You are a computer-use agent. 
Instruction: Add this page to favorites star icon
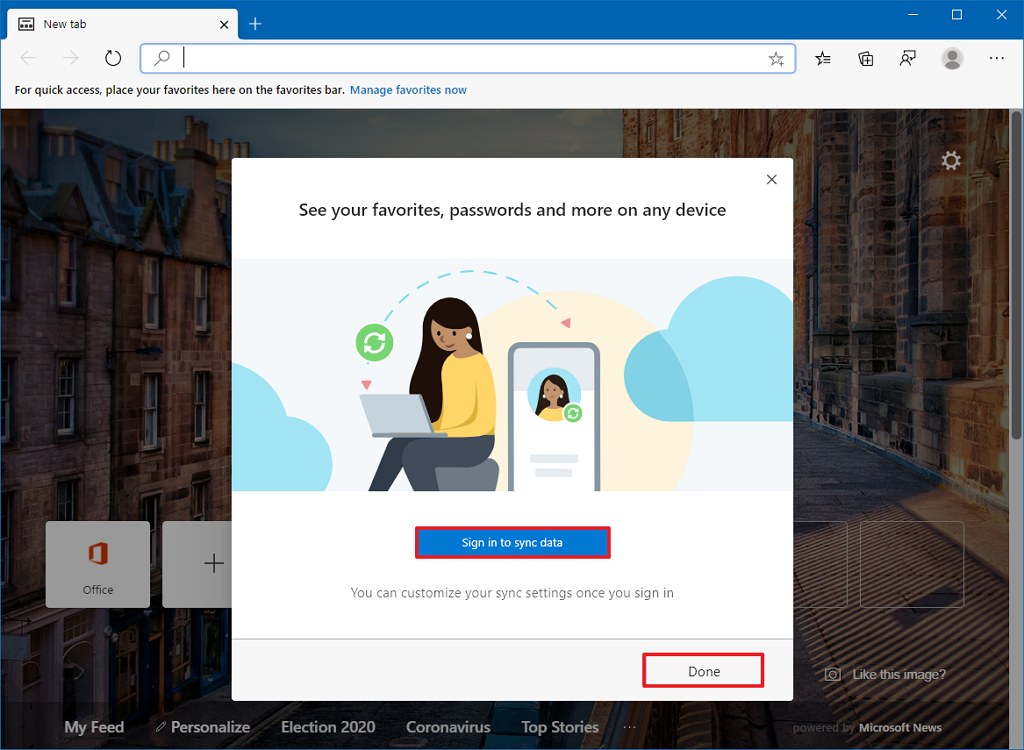pos(776,59)
